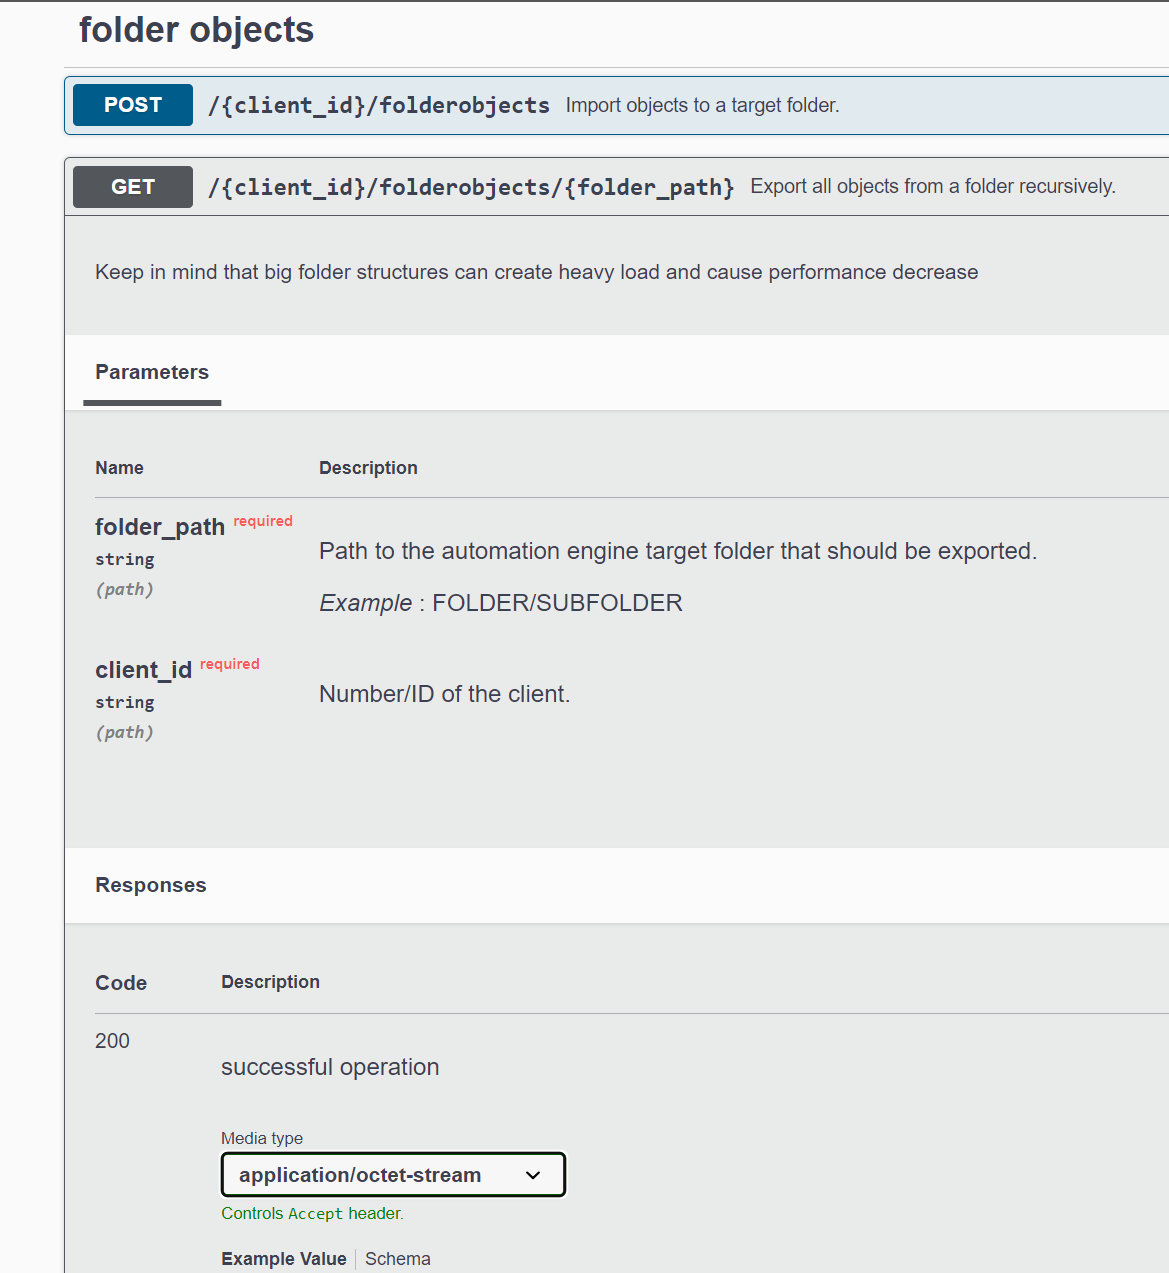This screenshot has width=1169, height=1273.
Task: Switch to the Schema tab
Action: (x=398, y=1259)
